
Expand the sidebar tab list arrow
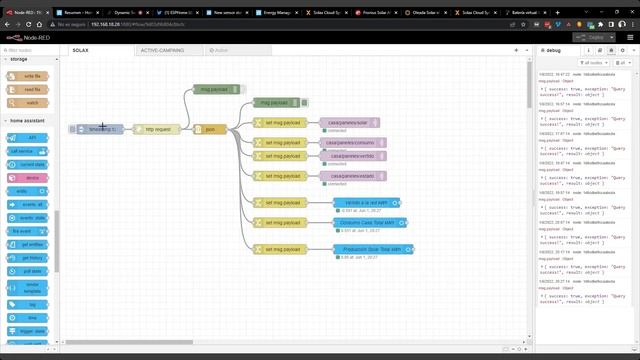(x=634, y=50)
